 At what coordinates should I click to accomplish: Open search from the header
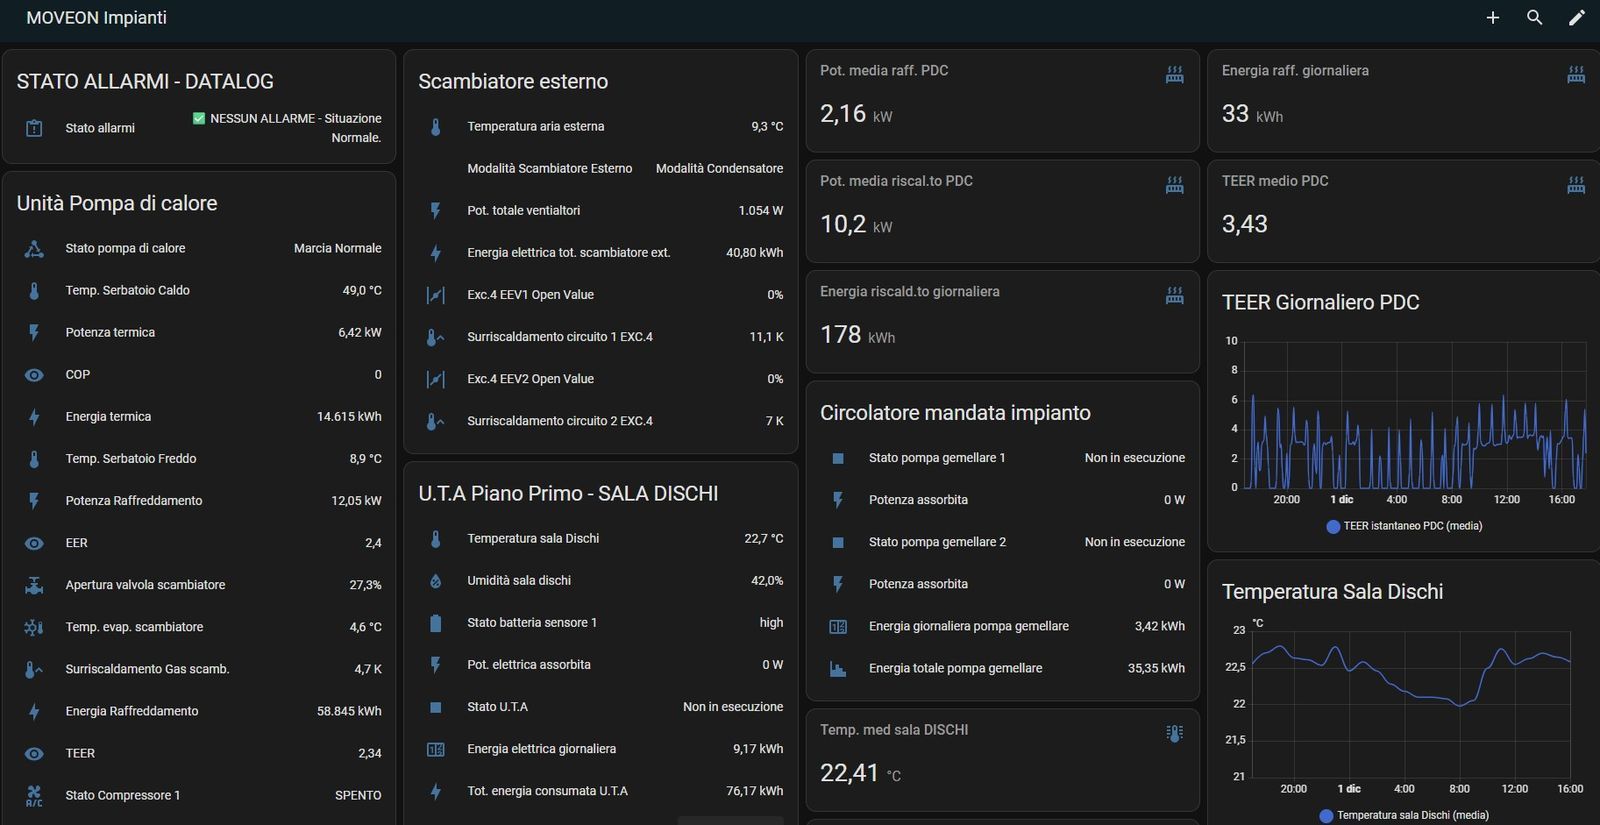point(1534,18)
